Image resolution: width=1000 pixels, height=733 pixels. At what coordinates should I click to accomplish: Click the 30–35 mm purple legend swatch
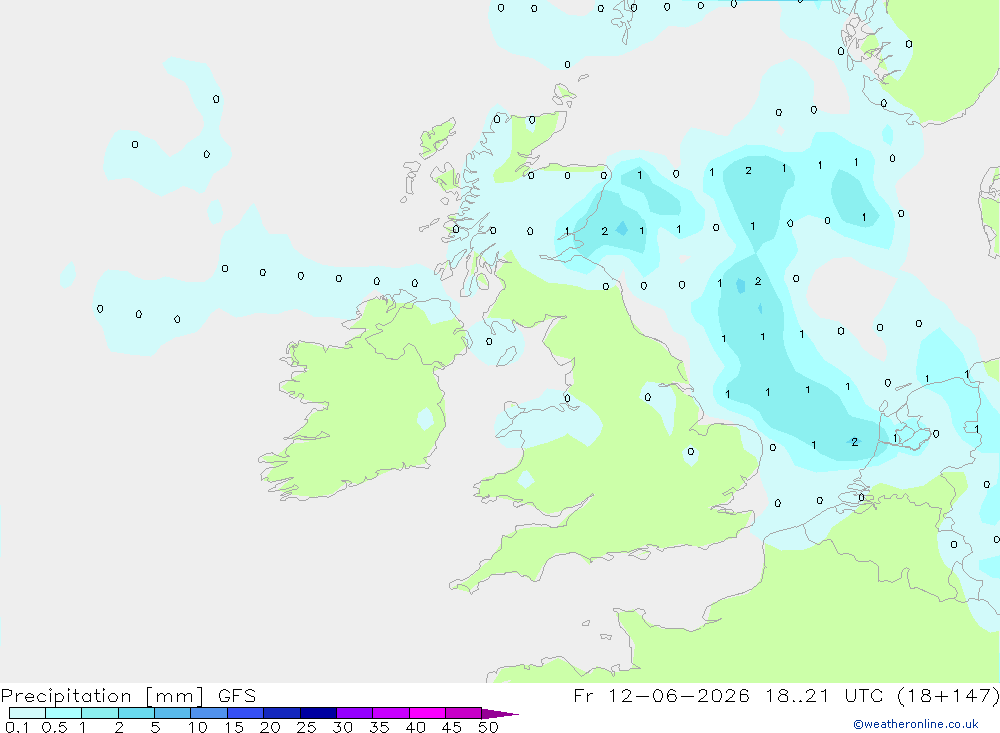355,713
